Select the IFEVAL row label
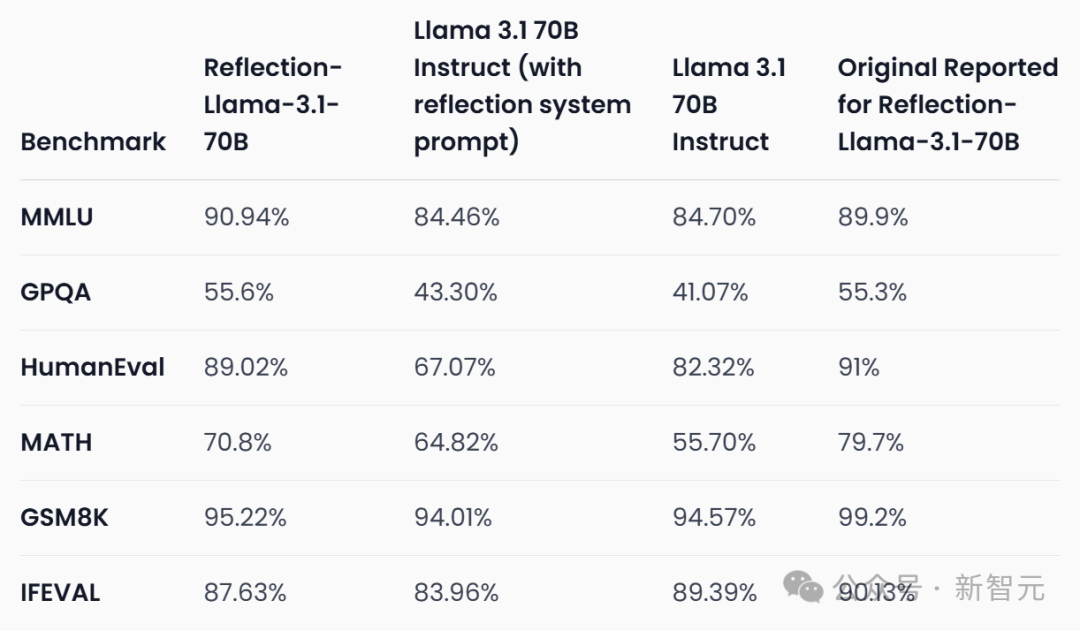1080x631 pixels. (x=60, y=592)
